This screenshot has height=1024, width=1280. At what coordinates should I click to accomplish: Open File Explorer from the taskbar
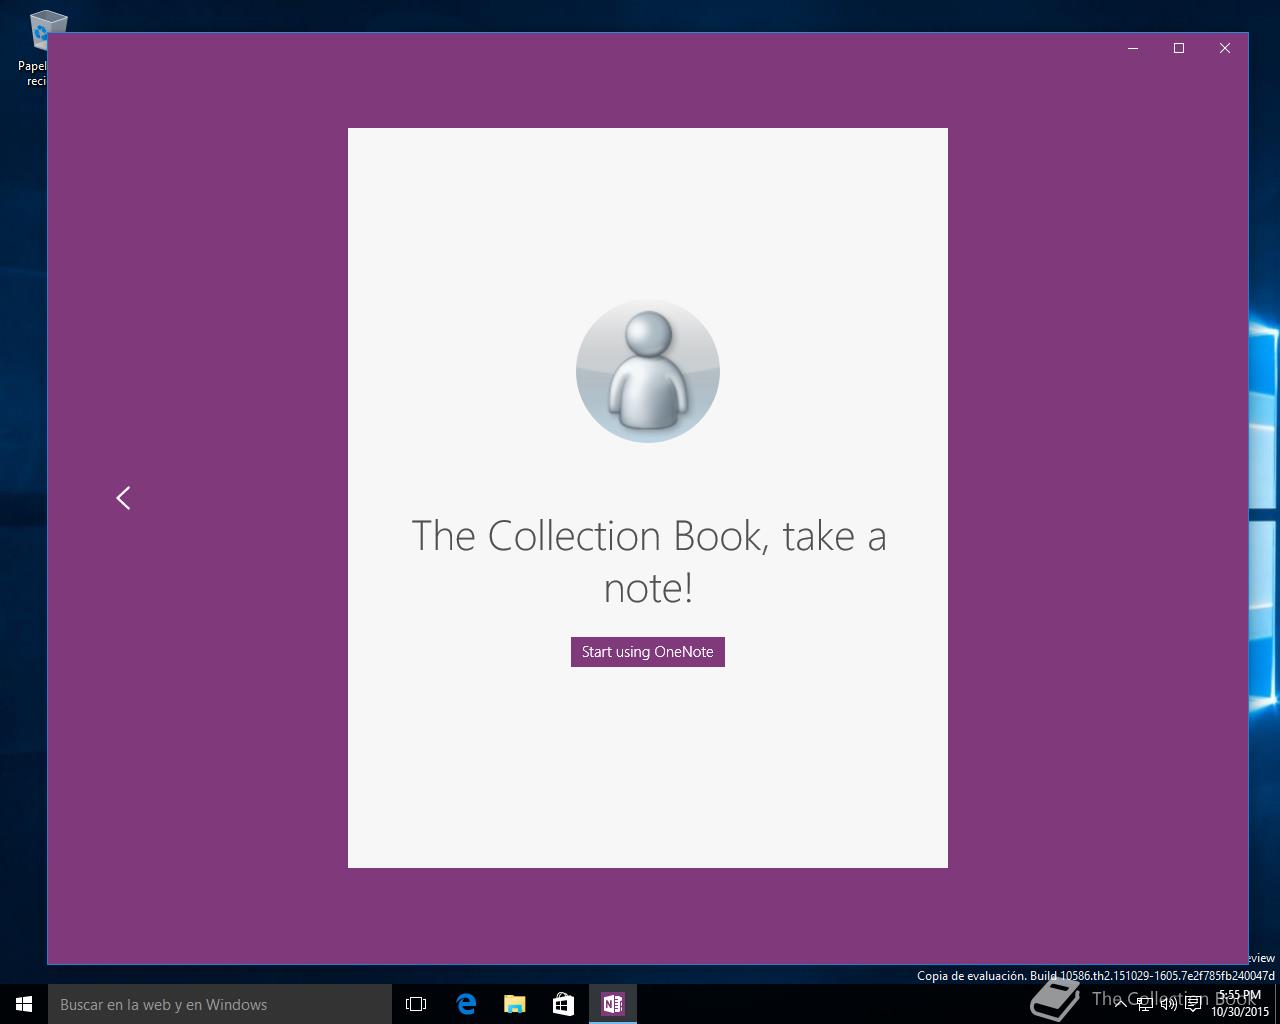pyautogui.click(x=515, y=1004)
